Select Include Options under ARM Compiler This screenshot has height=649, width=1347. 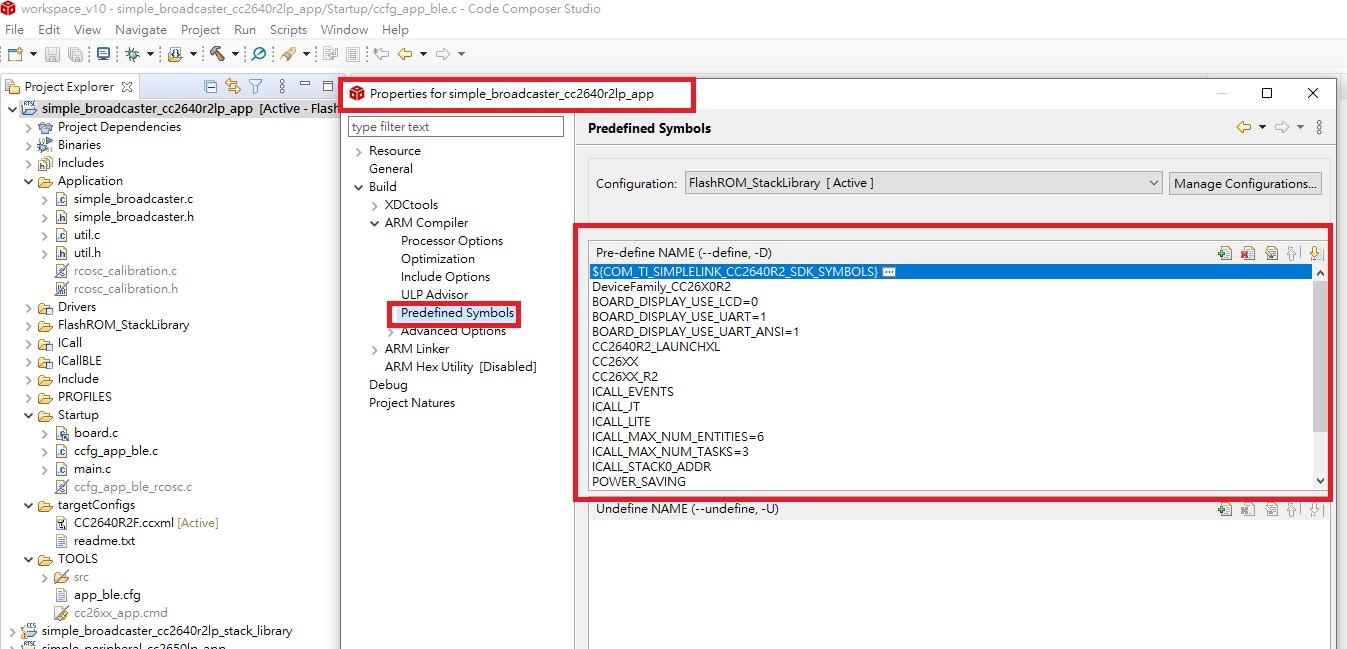(445, 277)
